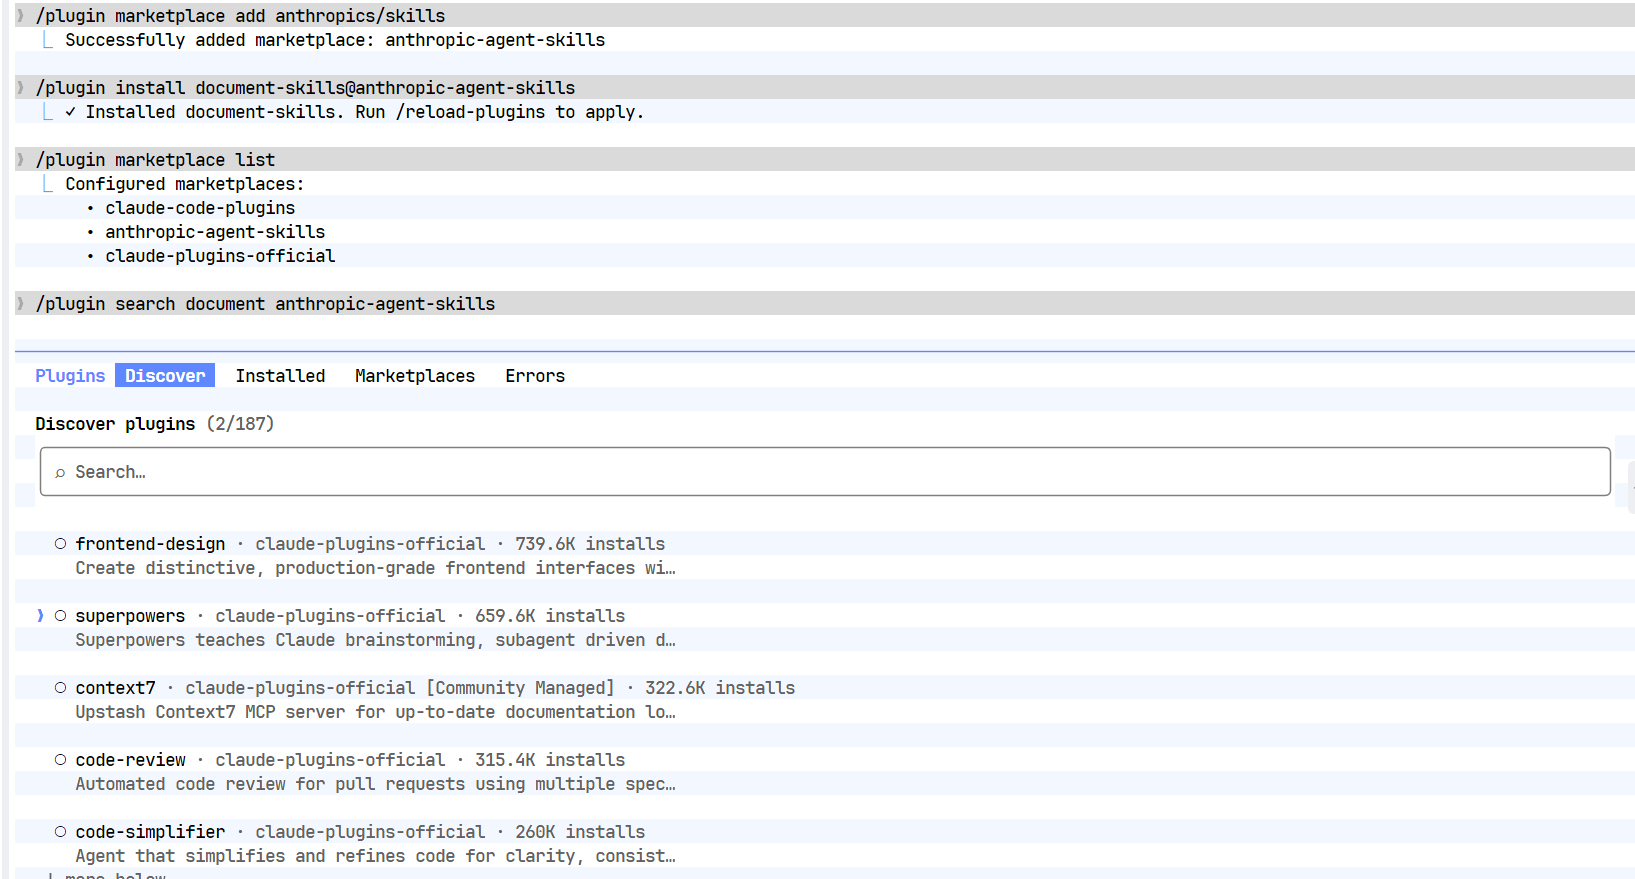
Task: Click the checkmark before Installed document-skills
Action: point(70,112)
